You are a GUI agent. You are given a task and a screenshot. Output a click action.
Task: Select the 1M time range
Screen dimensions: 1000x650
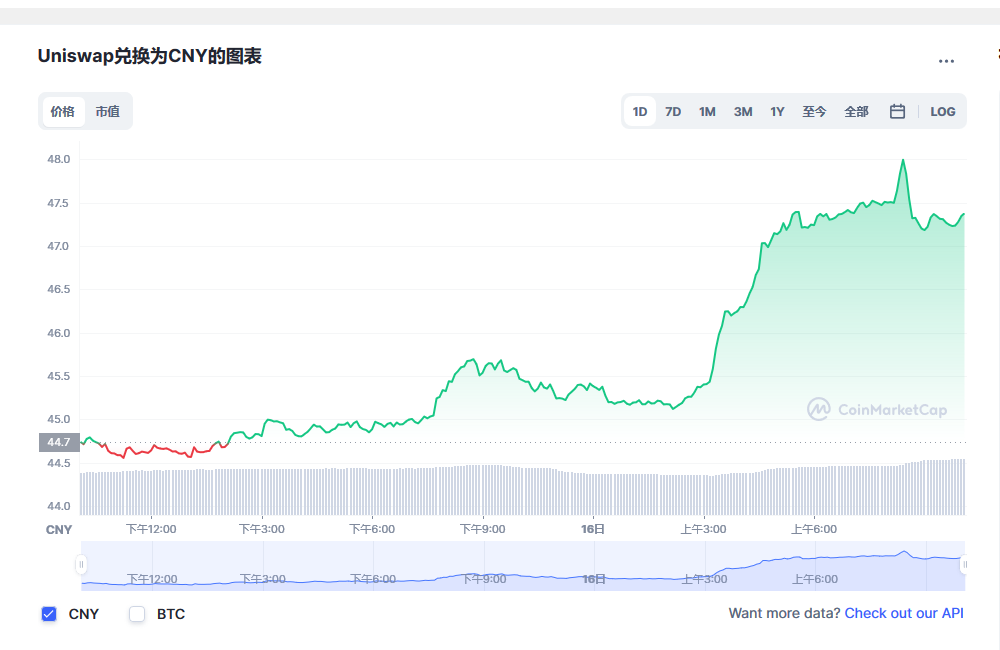[x=707, y=112]
